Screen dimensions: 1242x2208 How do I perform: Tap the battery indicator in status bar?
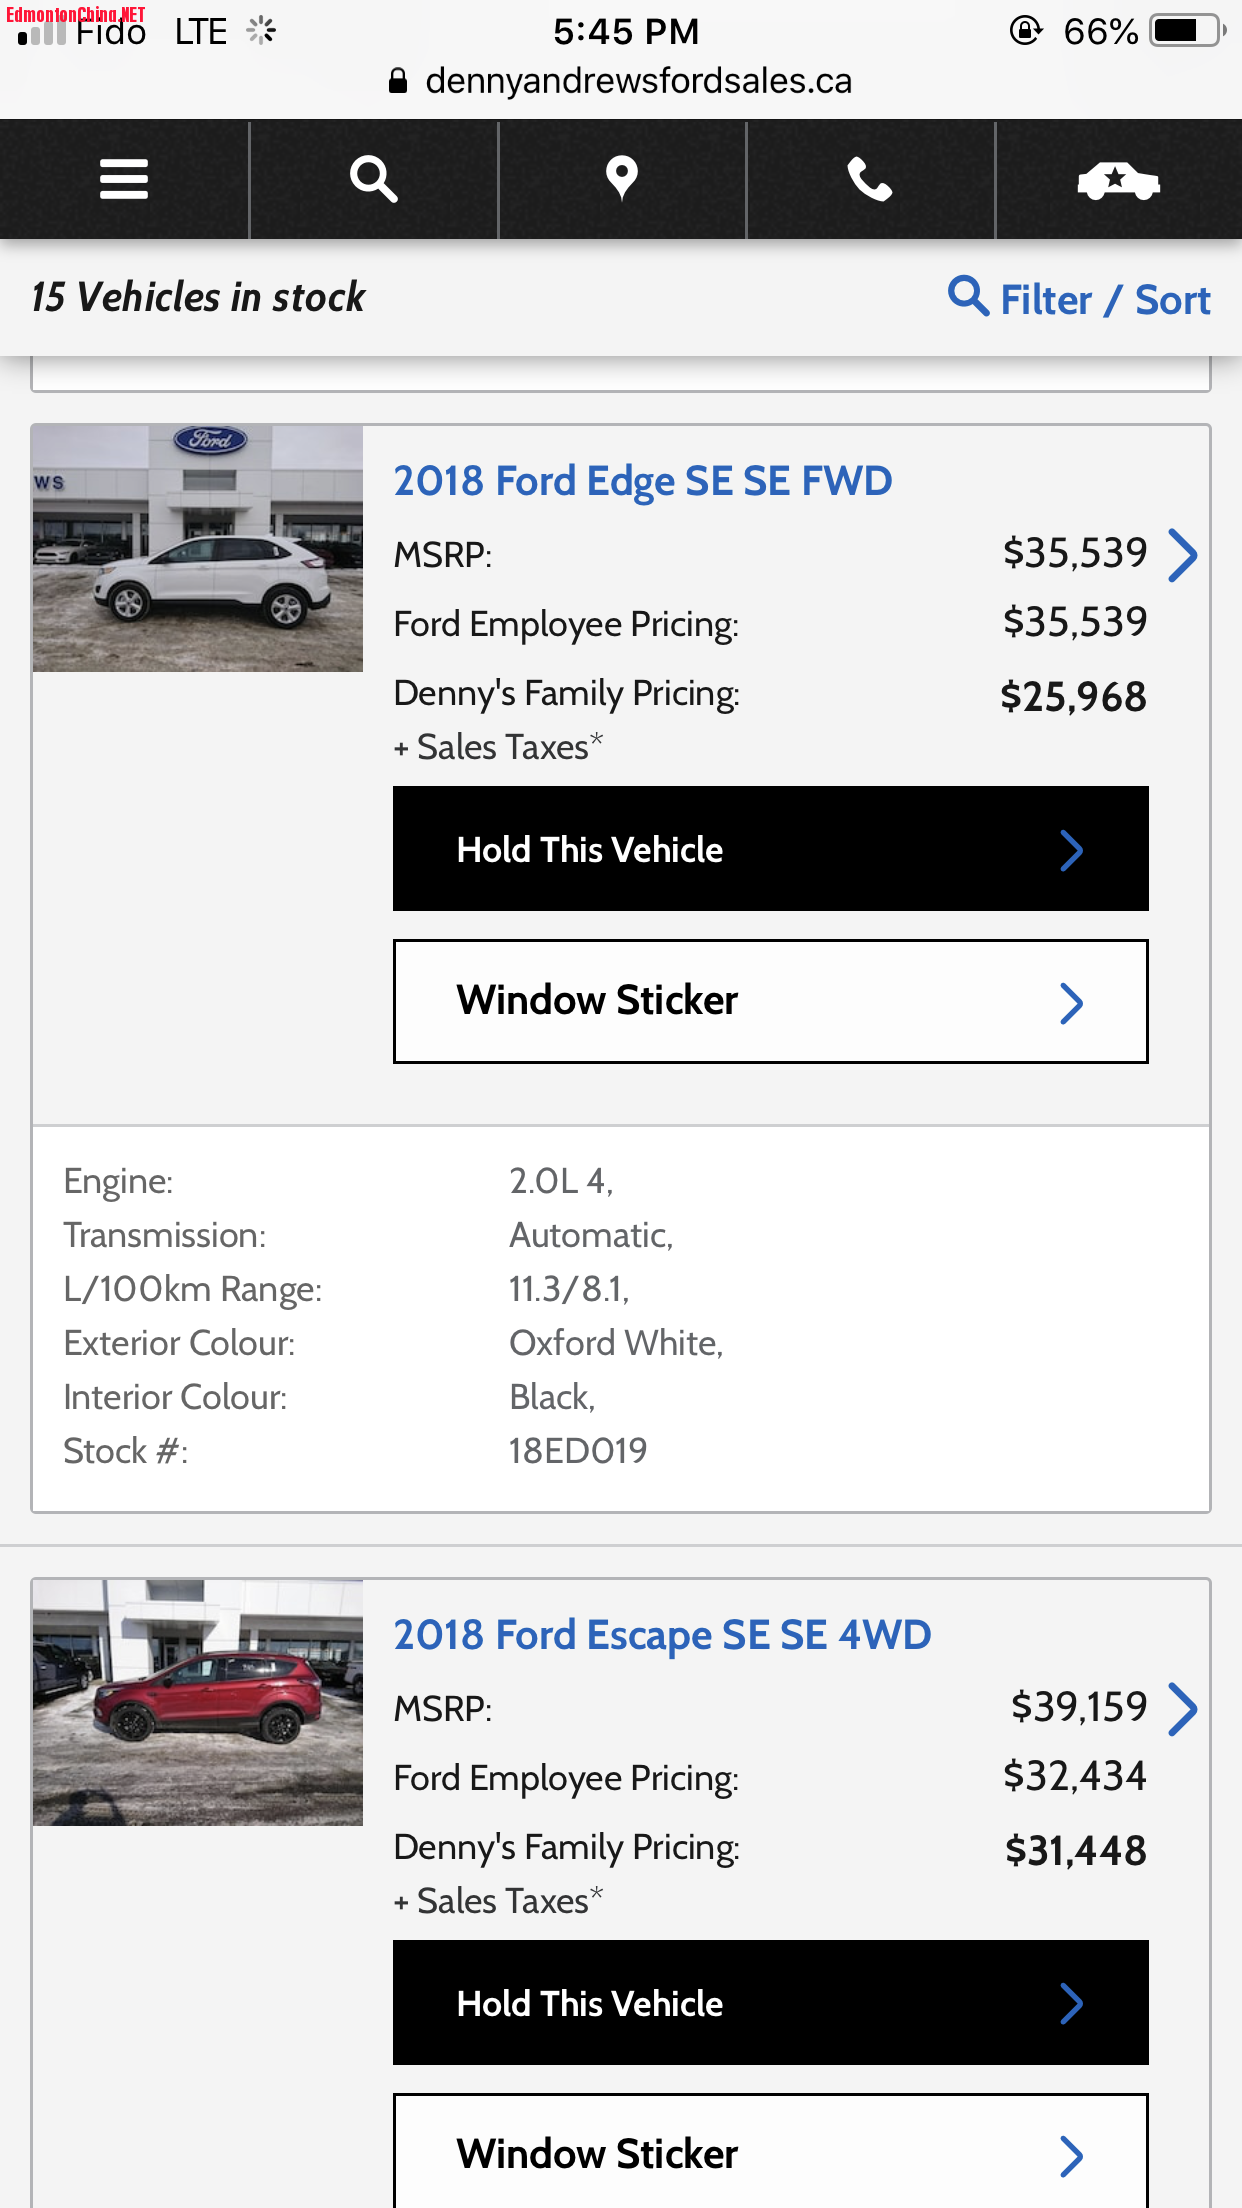[x=1186, y=31]
